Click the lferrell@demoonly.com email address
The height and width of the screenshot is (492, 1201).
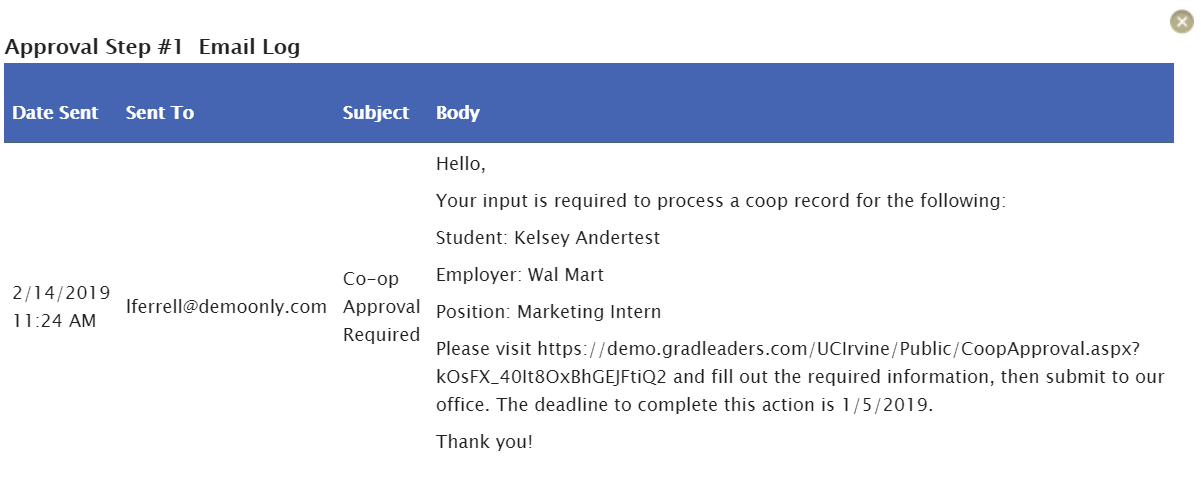227,307
